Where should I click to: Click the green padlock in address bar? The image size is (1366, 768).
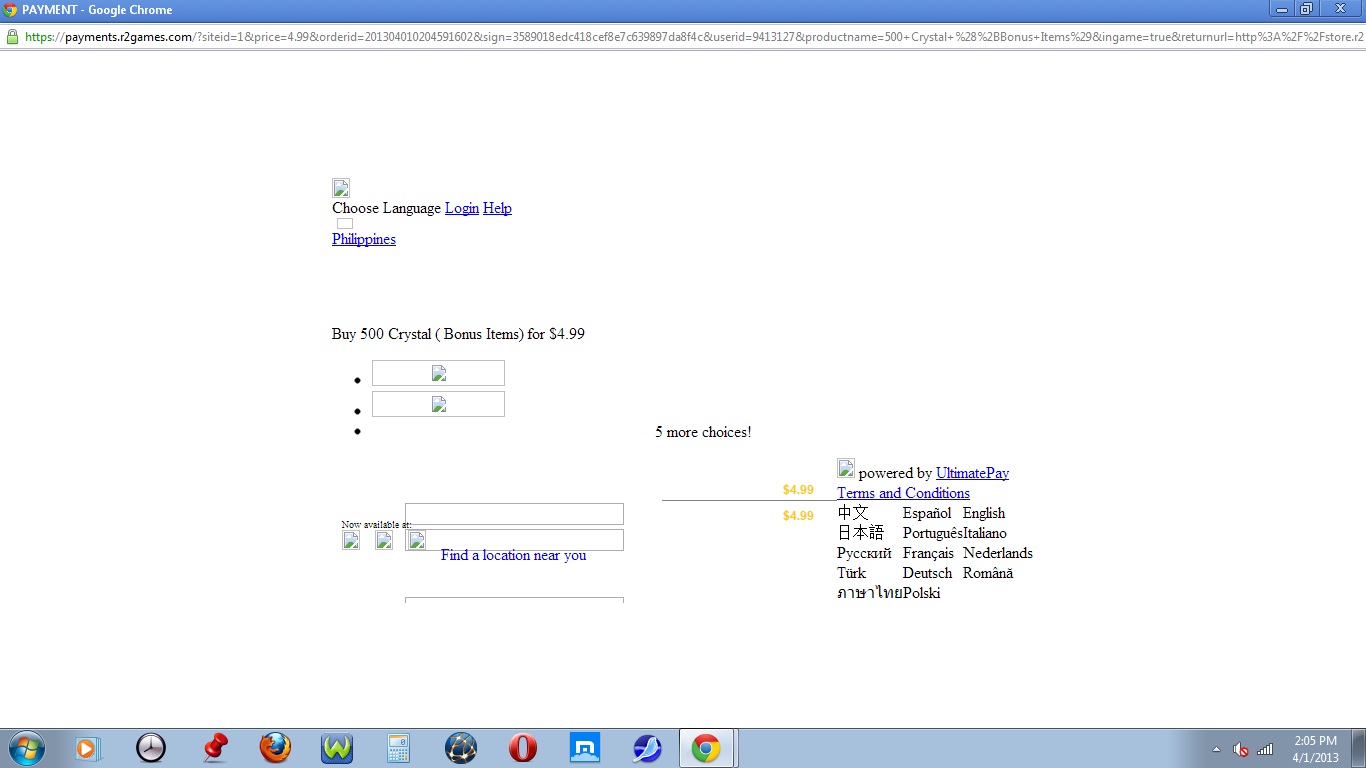tap(12, 37)
